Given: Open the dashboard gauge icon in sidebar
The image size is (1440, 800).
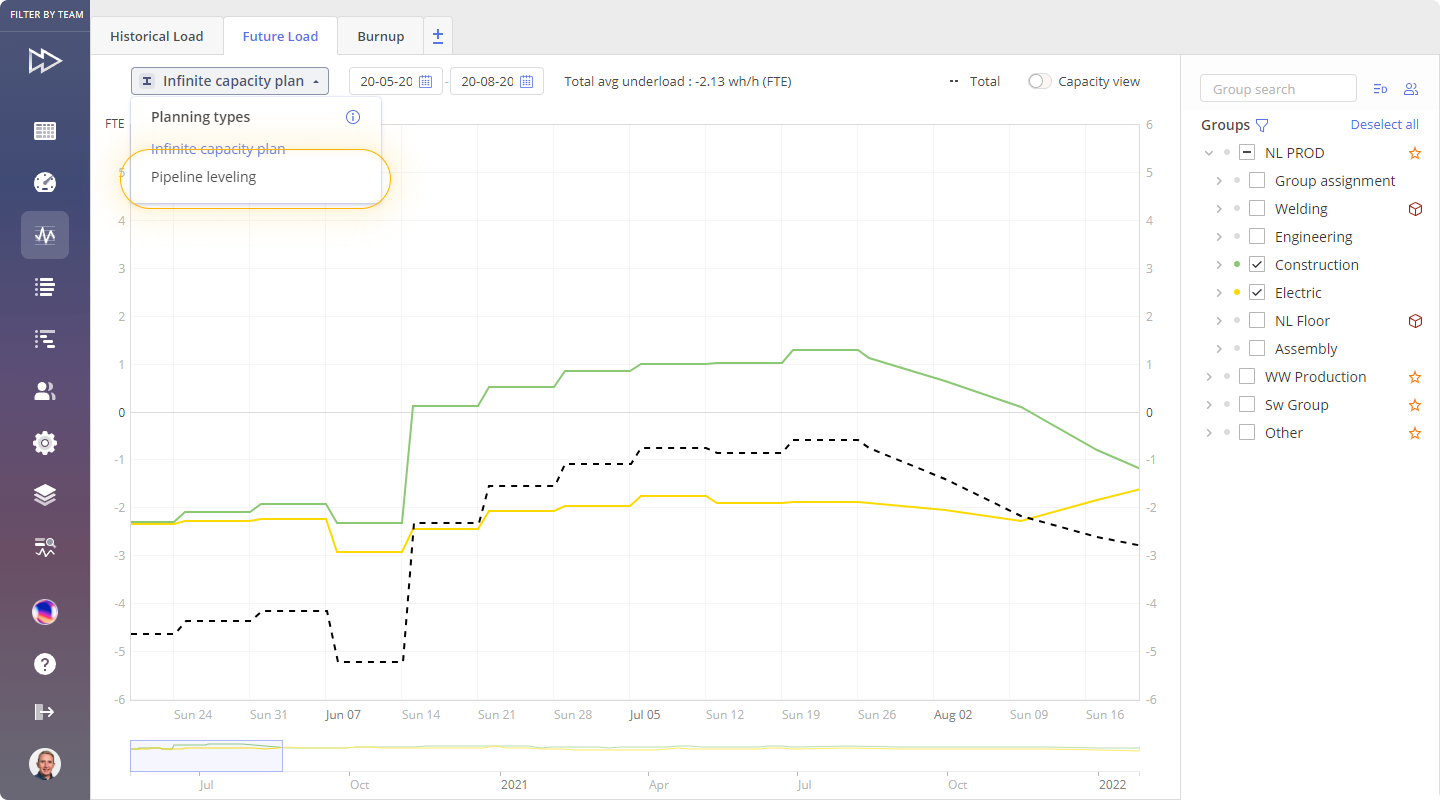Looking at the screenshot, I should (45, 183).
